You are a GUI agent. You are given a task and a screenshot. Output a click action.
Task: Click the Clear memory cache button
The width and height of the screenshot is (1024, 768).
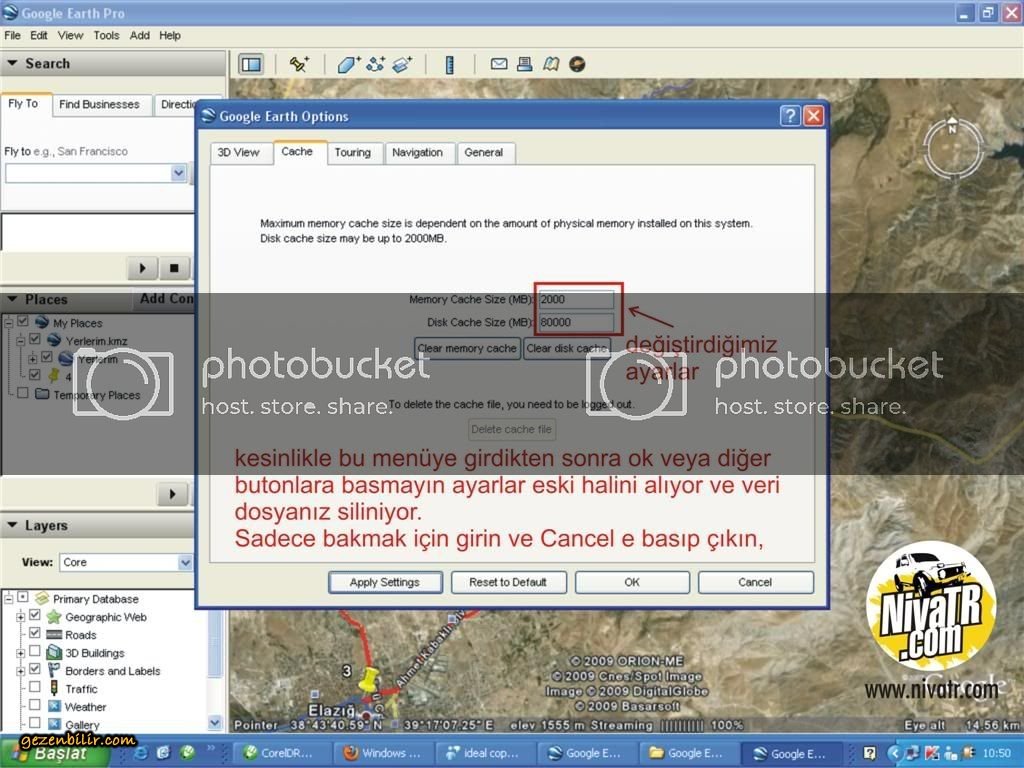[467, 349]
